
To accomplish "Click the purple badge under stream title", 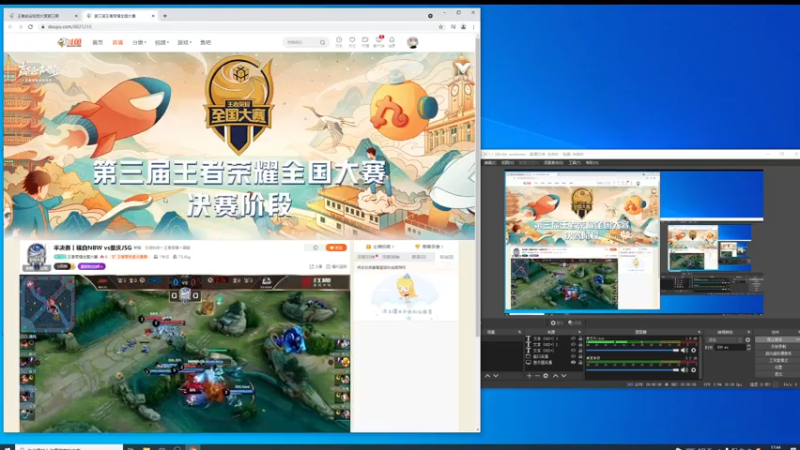I will click(92, 266).
